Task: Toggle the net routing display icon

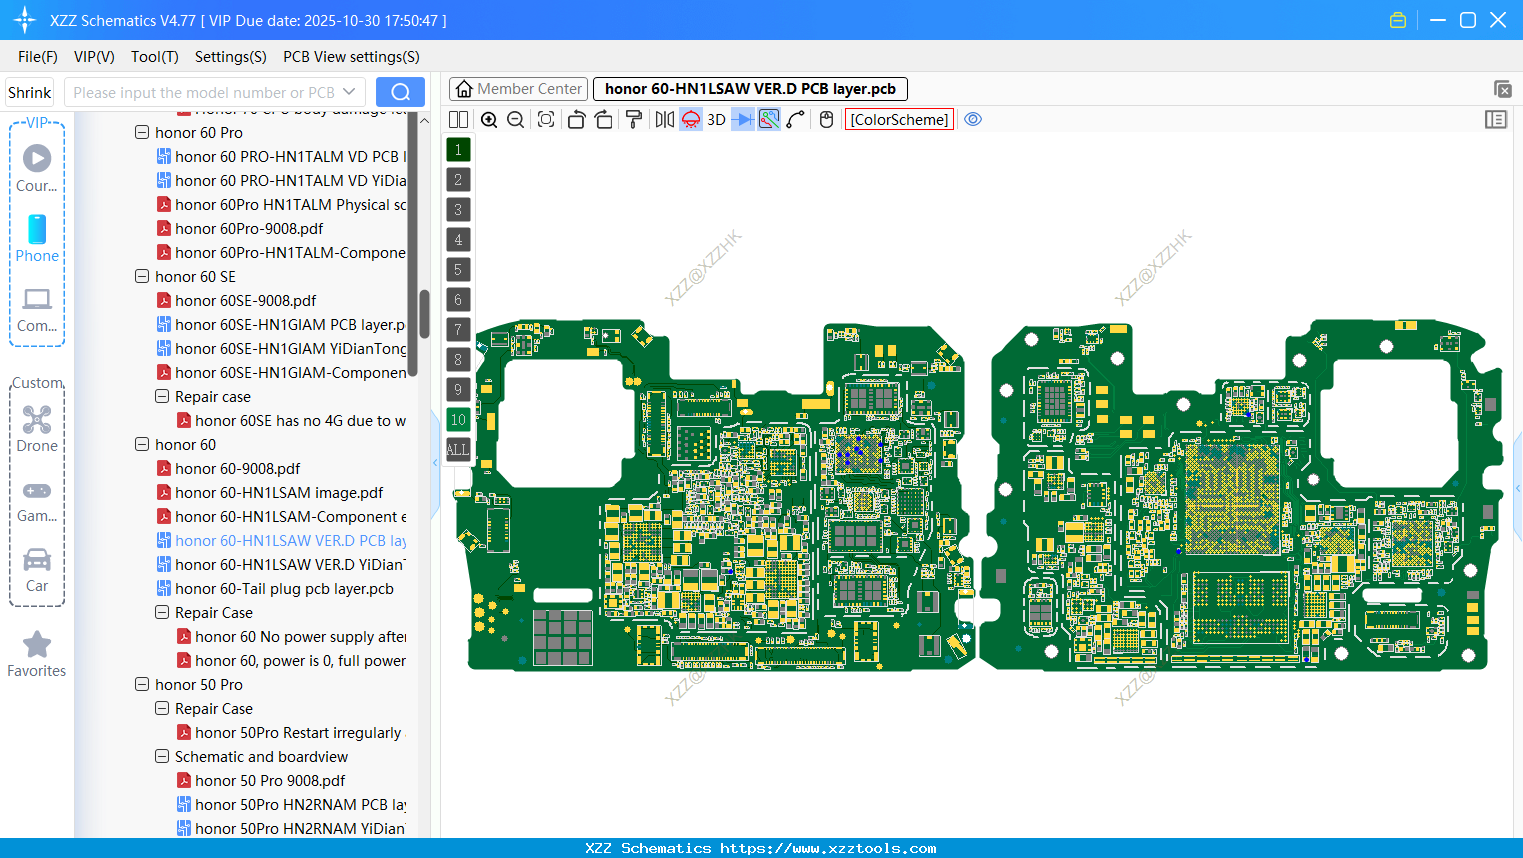Action: (769, 120)
